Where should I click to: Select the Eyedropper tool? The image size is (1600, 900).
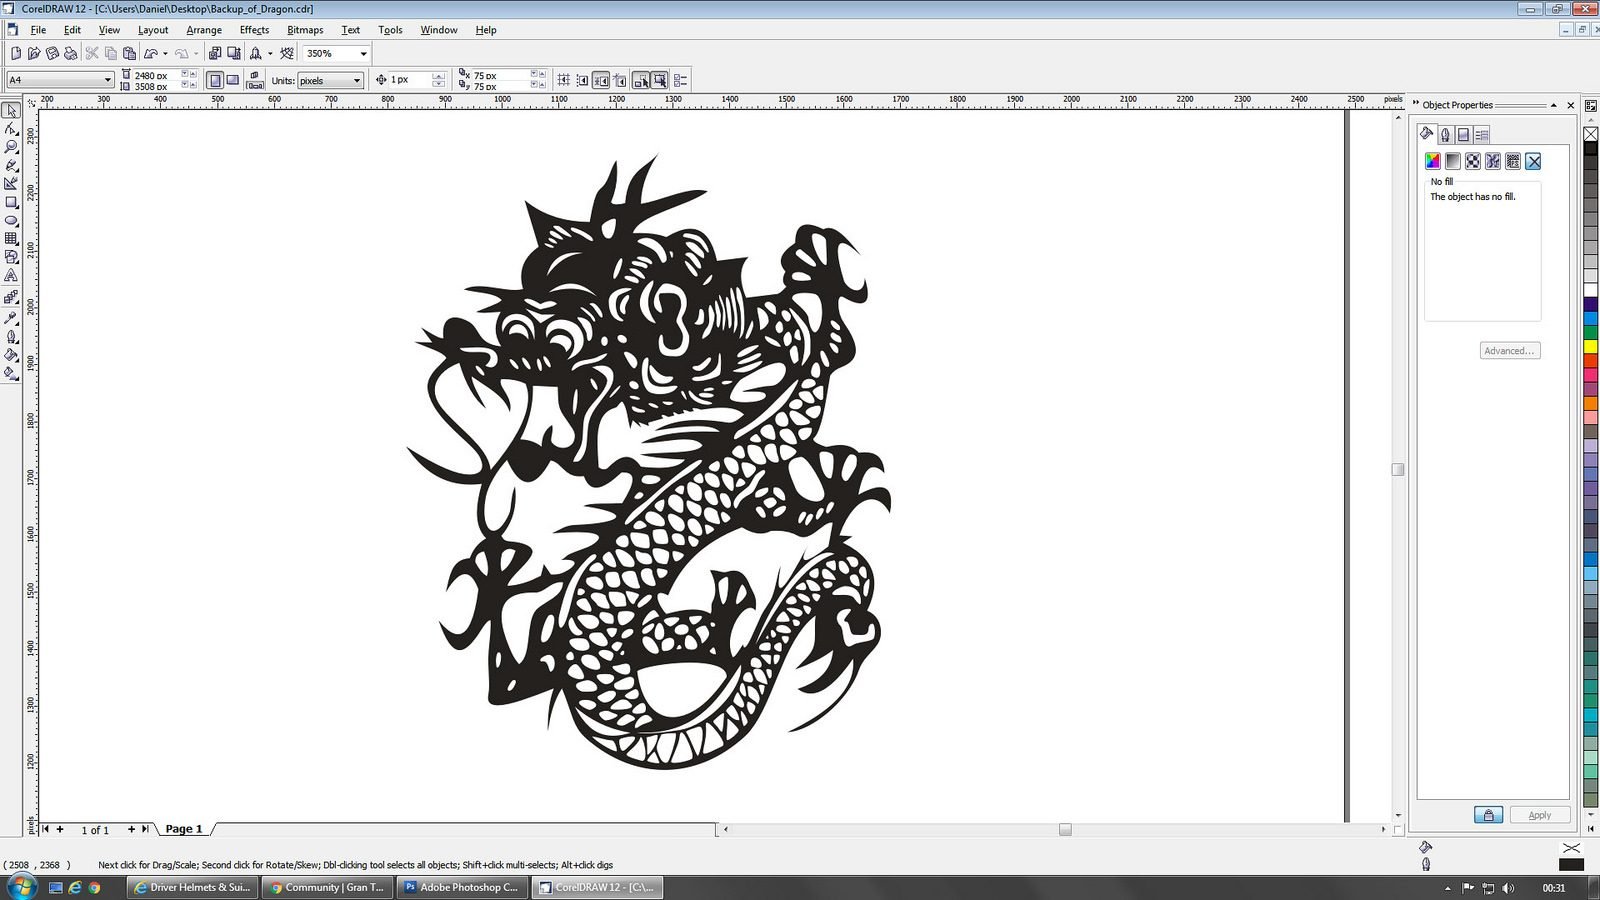click(x=11, y=317)
